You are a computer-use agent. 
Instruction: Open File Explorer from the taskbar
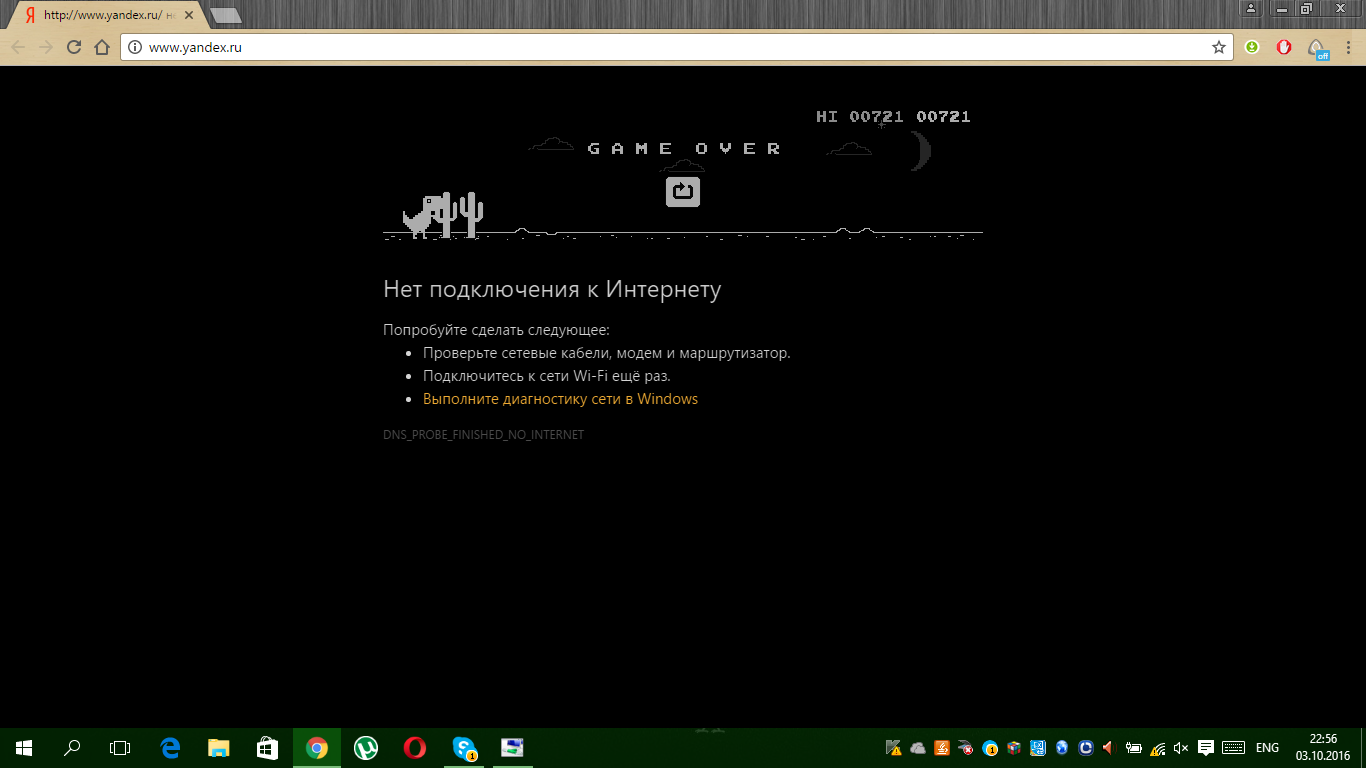pos(218,747)
